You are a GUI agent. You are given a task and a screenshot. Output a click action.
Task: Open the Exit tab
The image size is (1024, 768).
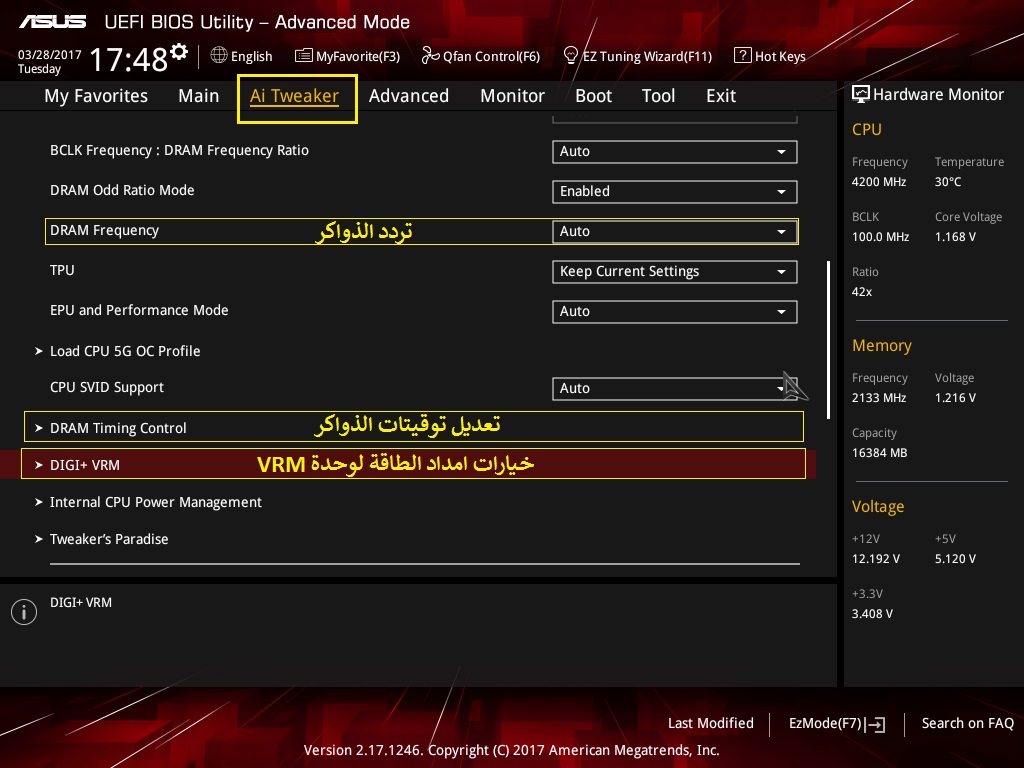coord(721,96)
